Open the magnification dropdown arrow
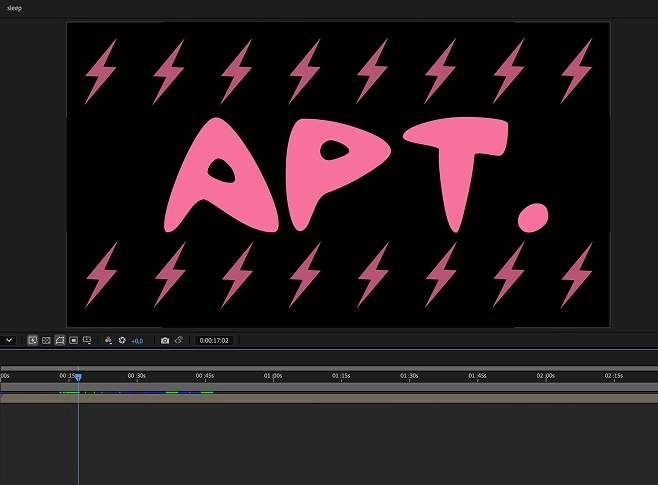 pos(8,341)
